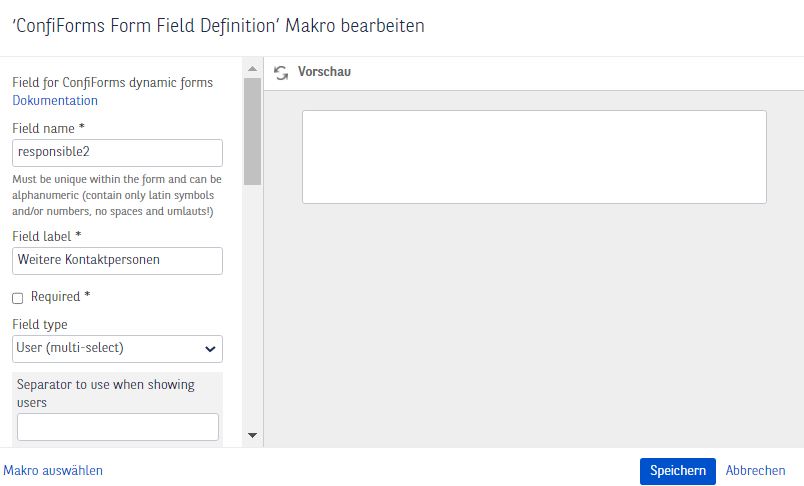
Task: Click the 'Field type' label
Action: coord(39,325)
